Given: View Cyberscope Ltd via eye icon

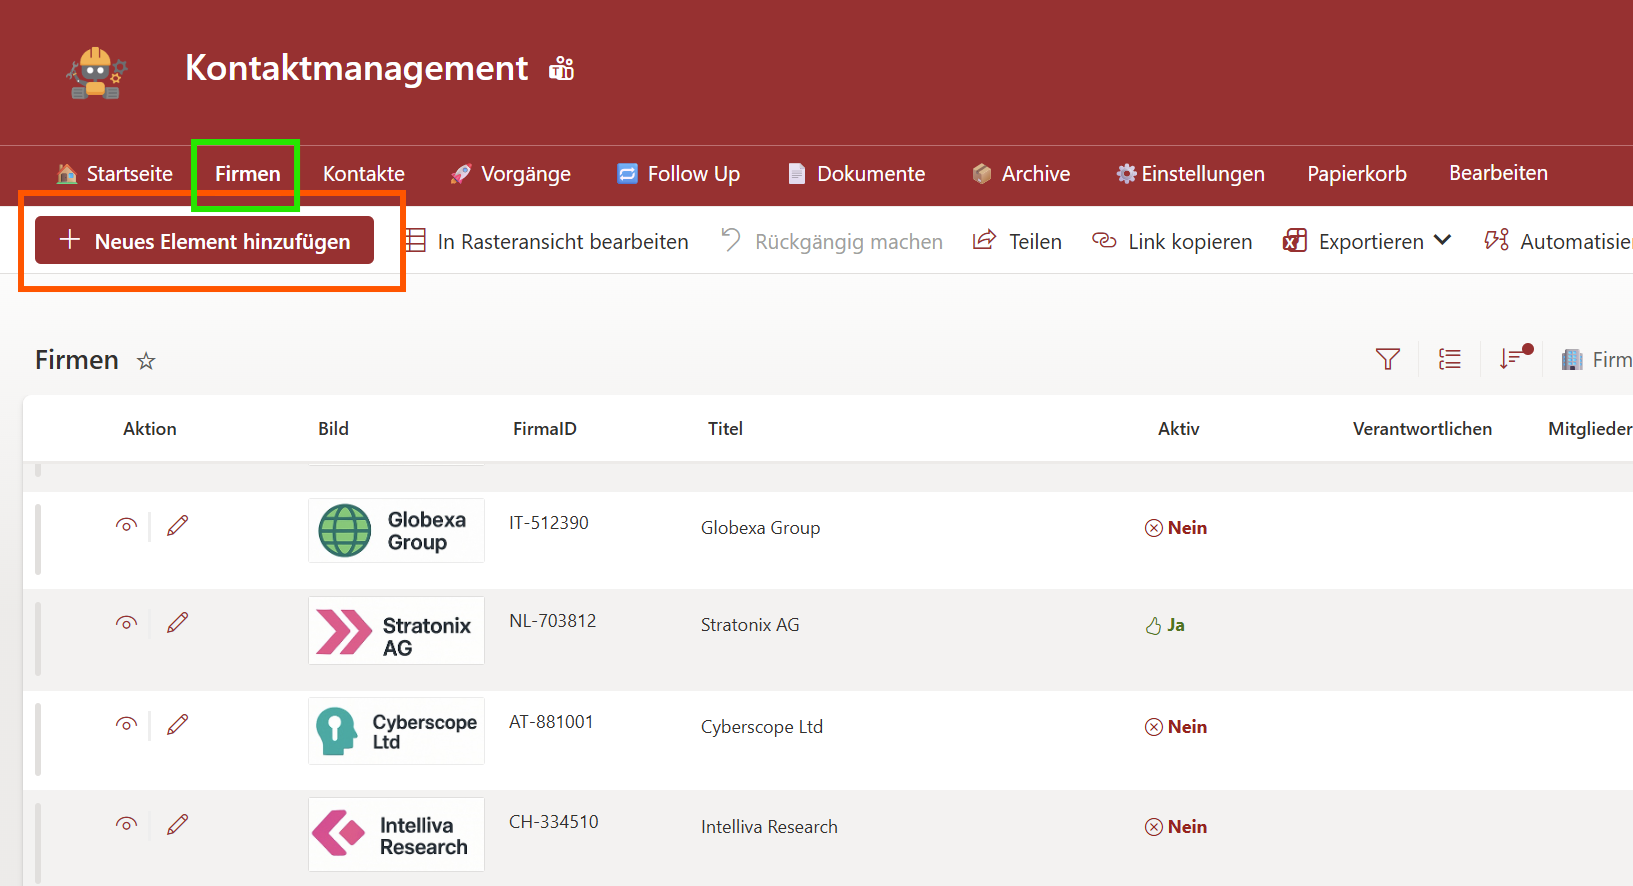Looking at the screenshot, I should (x=126, y=724).
